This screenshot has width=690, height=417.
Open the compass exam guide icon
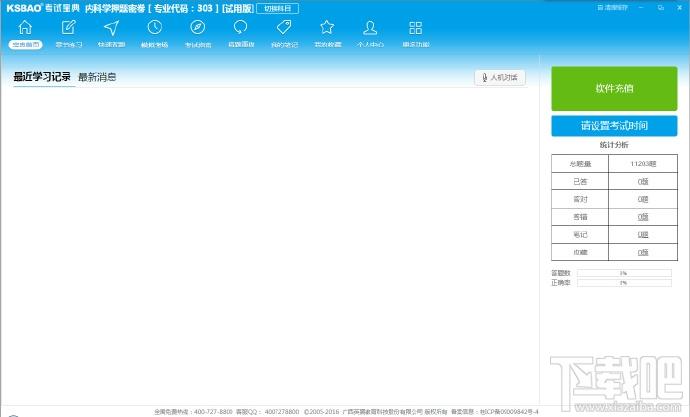[198, 28]
